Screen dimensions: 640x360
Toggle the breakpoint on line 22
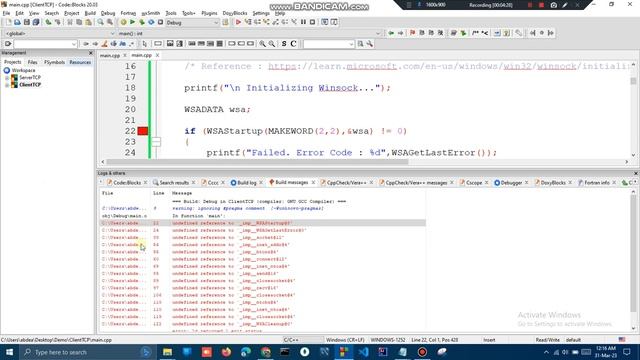(x=143, y=131)
